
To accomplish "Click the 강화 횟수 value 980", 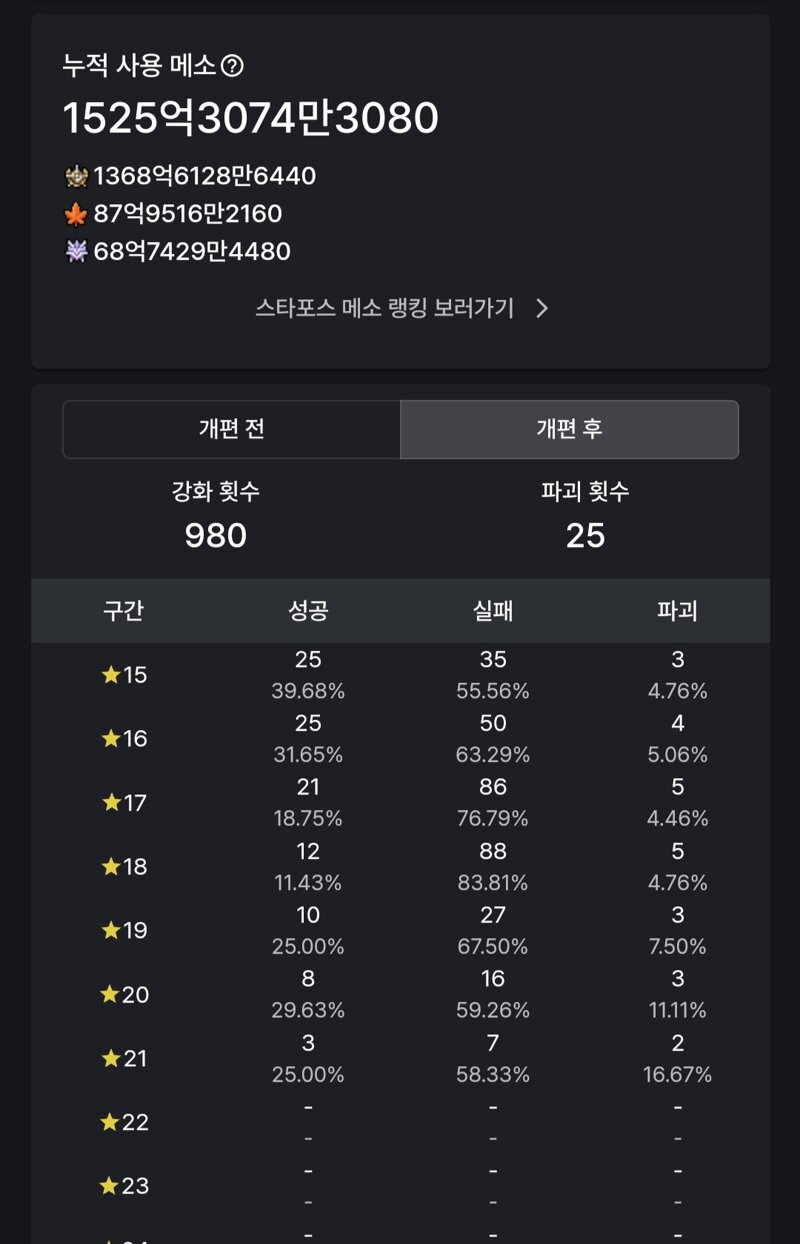I will coord(216,536).
